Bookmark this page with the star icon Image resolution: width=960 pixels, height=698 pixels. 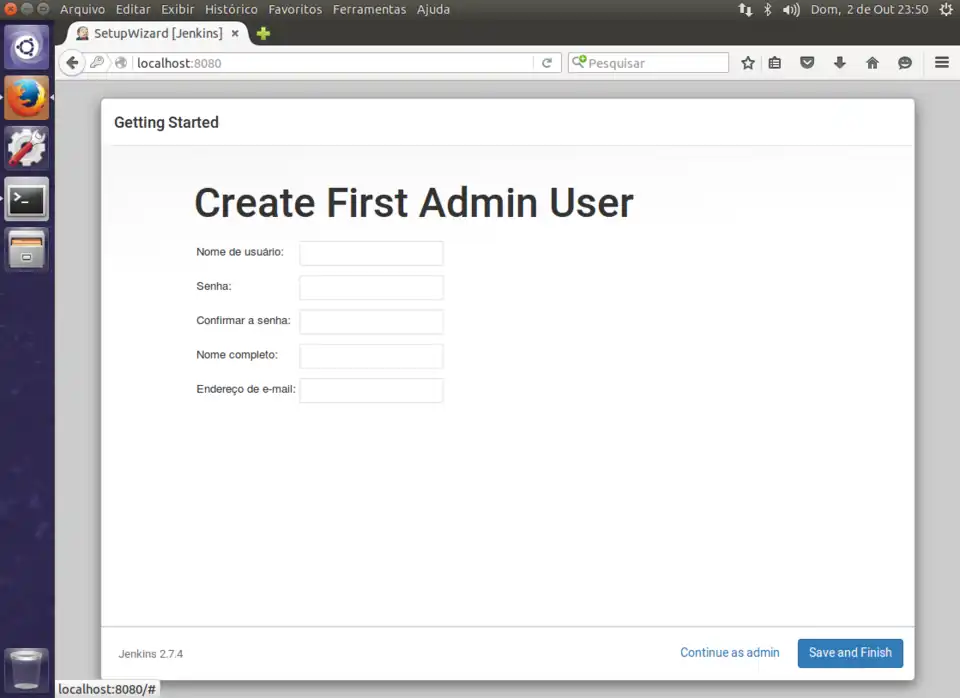pos(747,62)
